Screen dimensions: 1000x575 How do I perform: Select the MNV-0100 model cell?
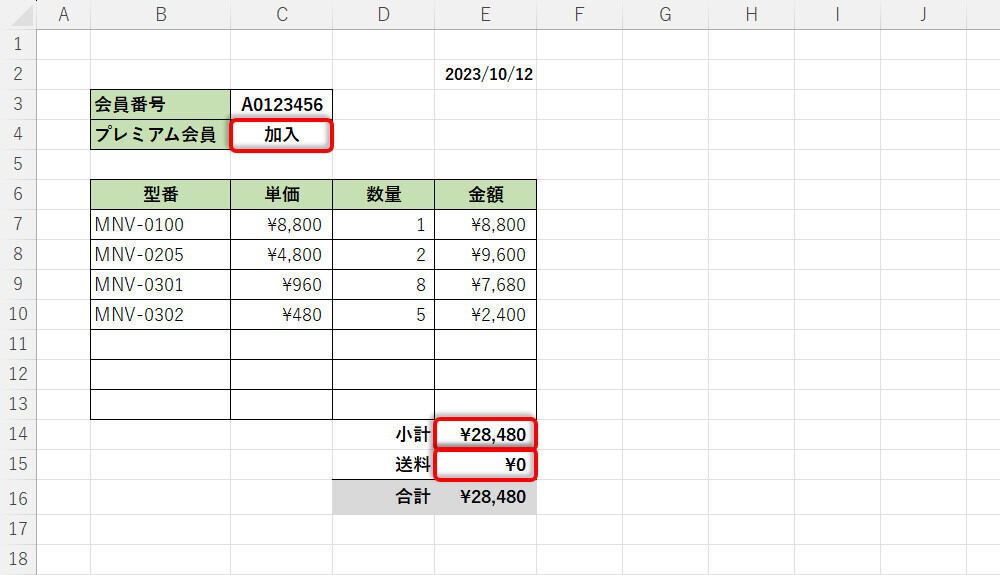point(161,224)
